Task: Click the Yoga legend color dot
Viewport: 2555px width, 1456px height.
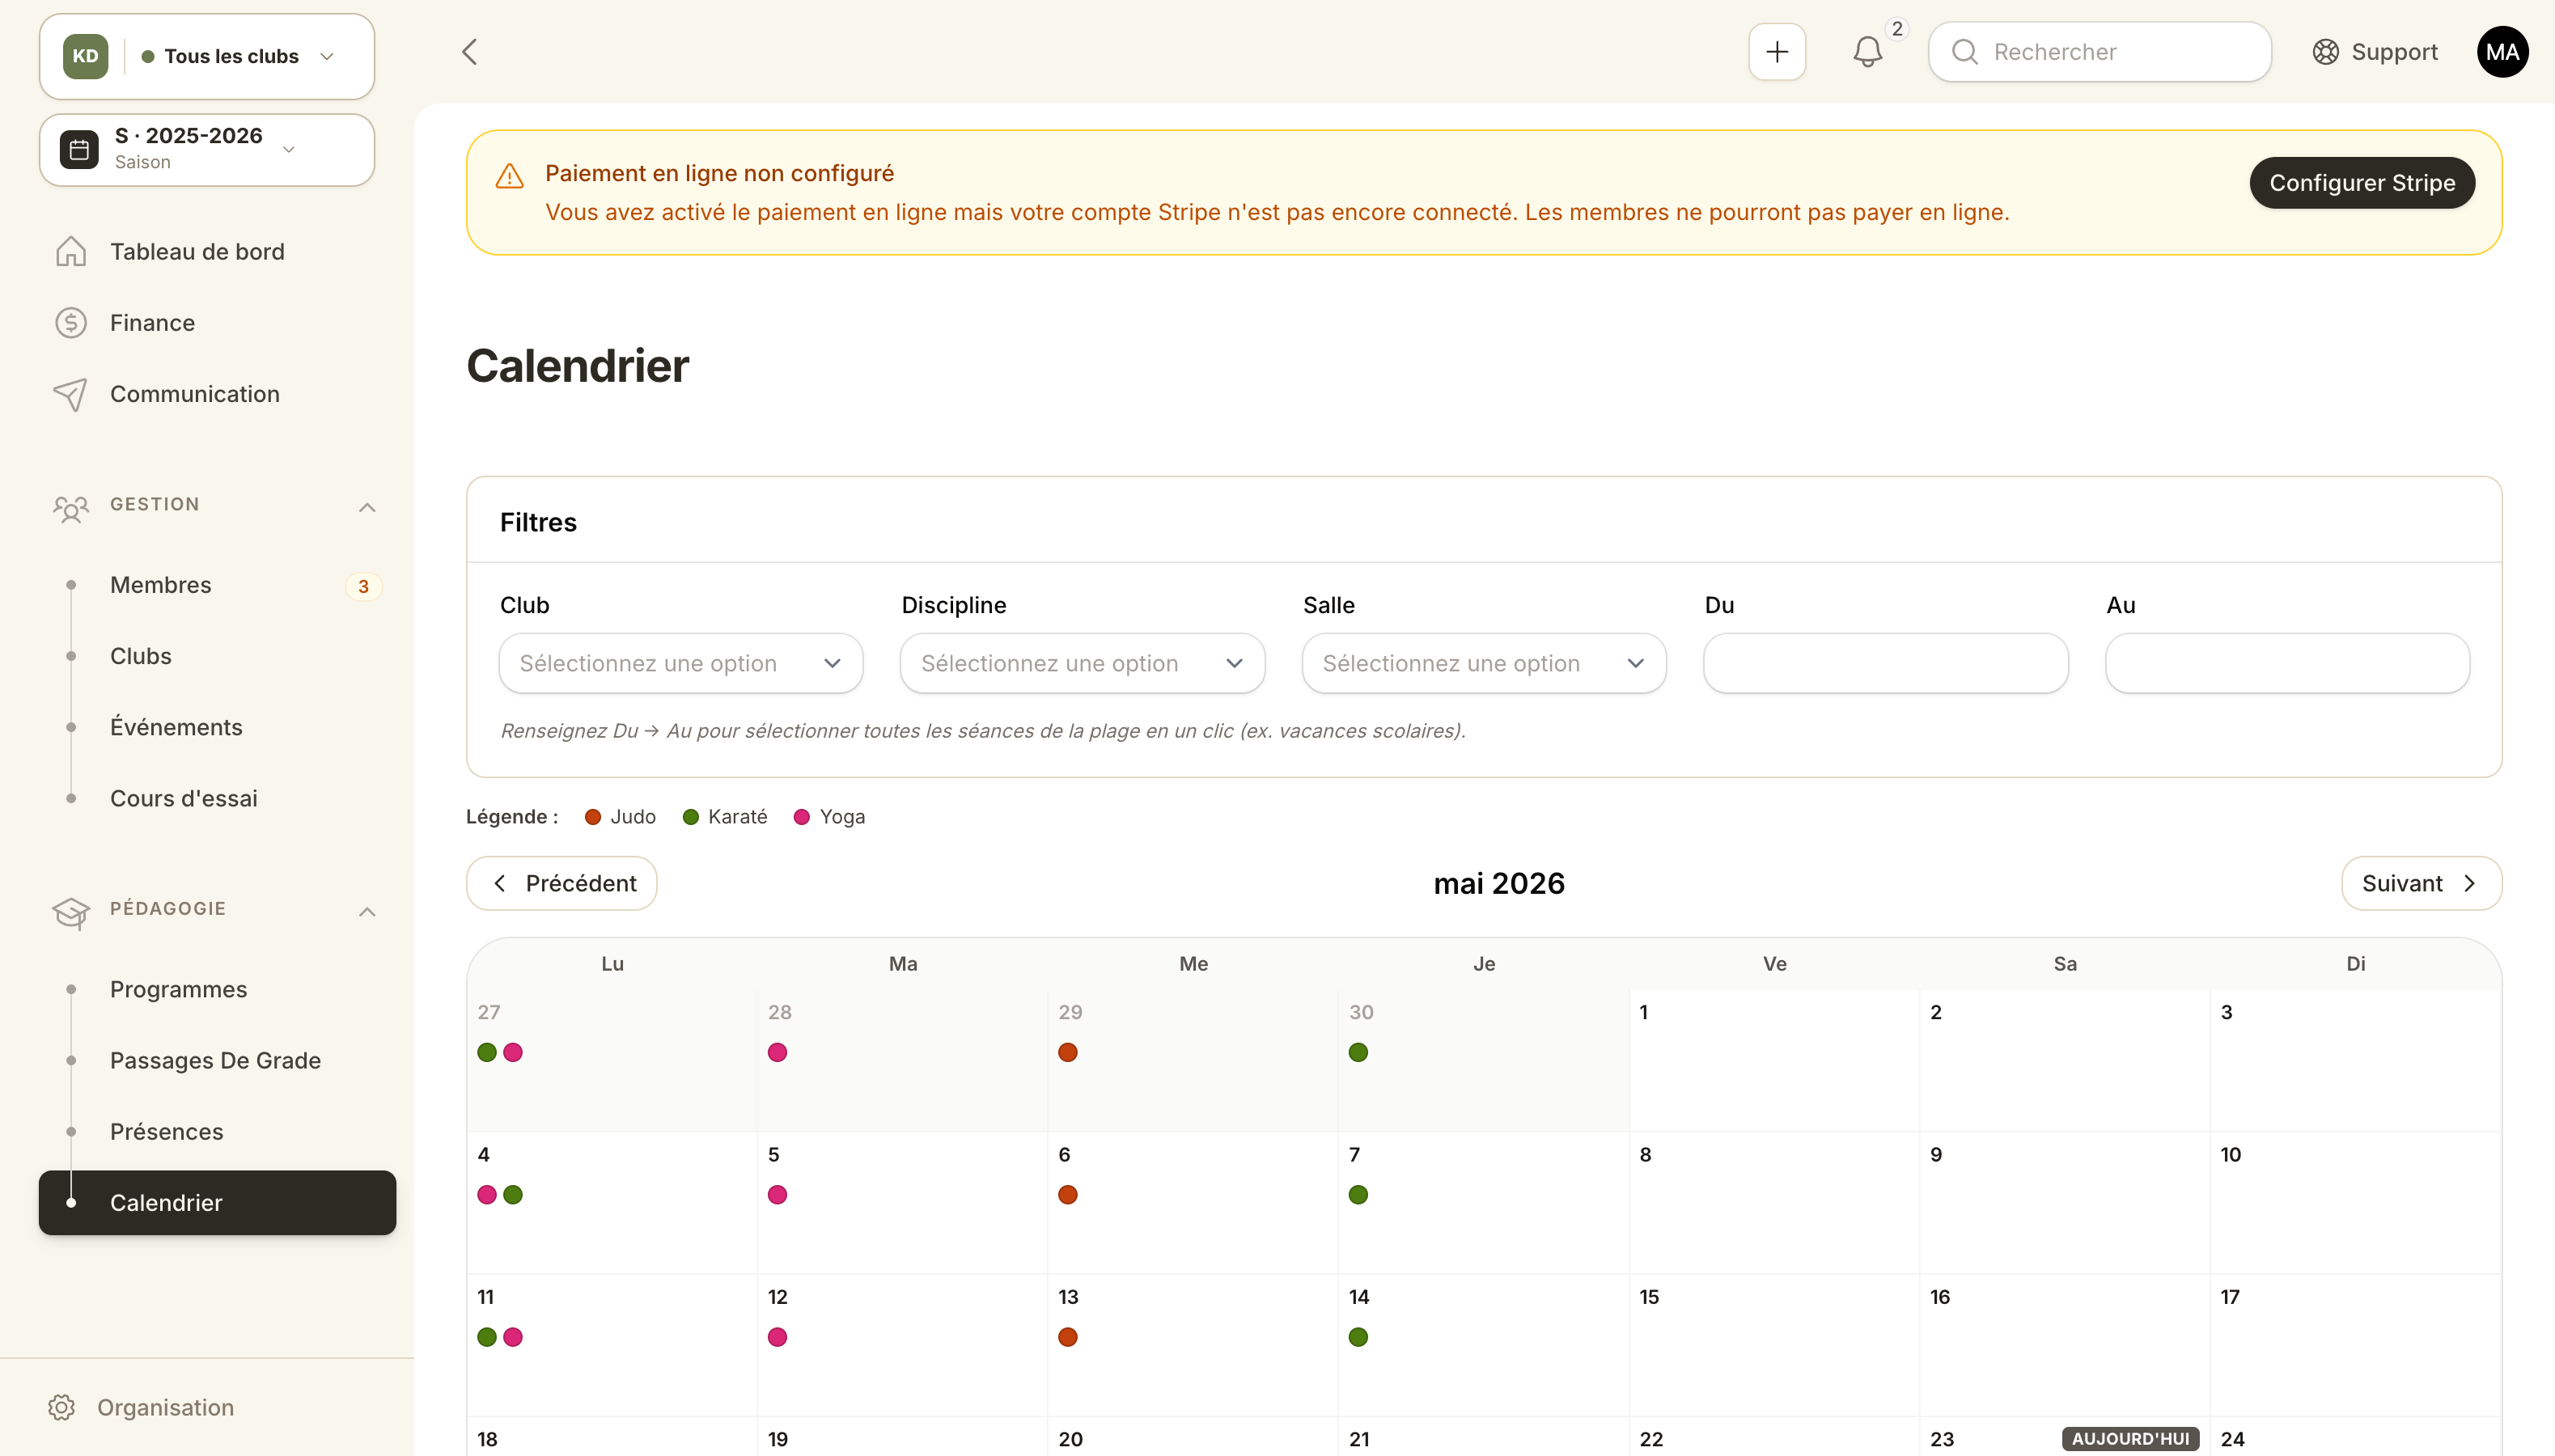Action: coord(801,817)
